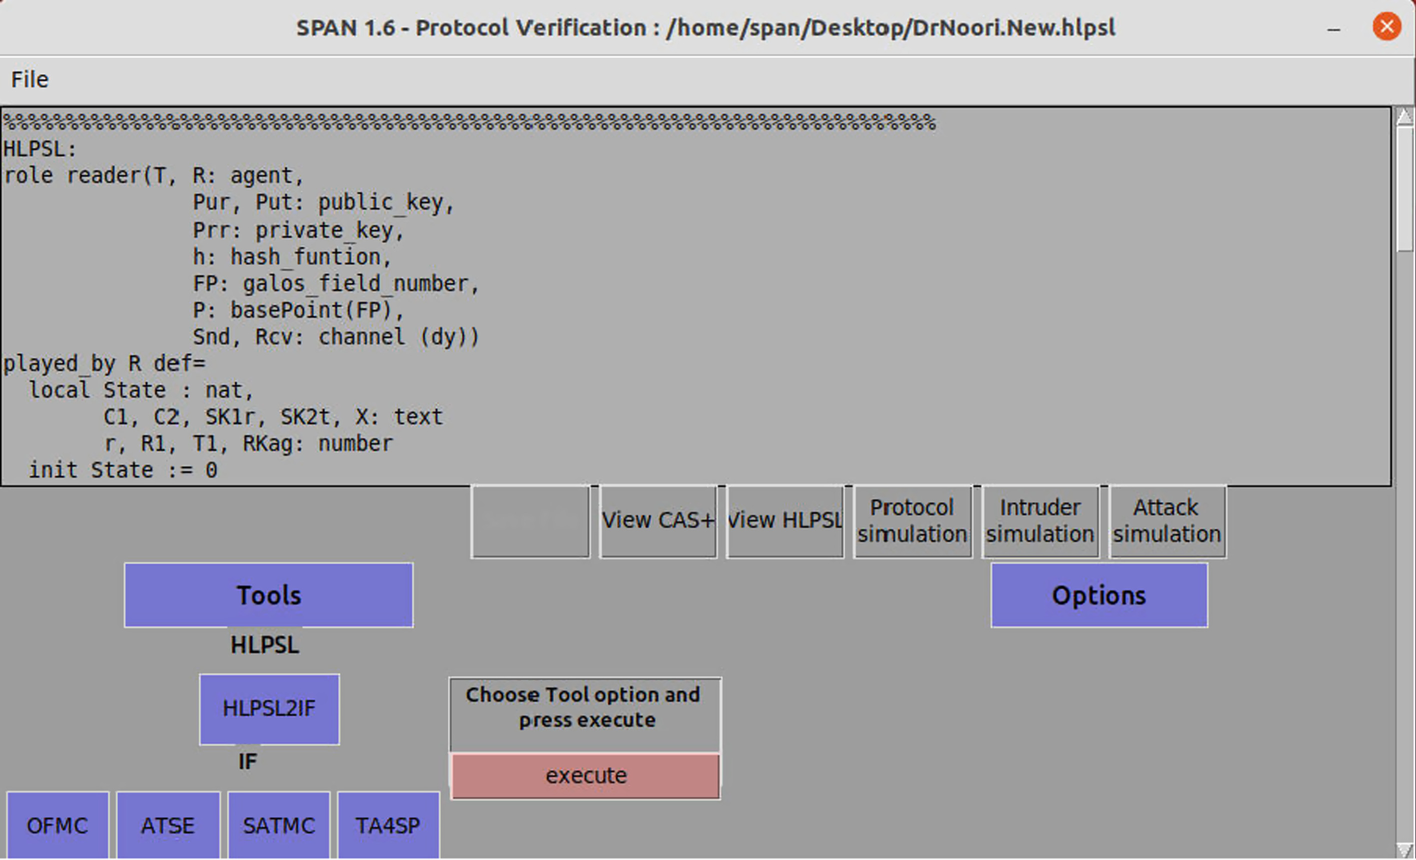Click the 'HLPSL:' heading in the text pane
Screen dimensions: 1416x860
tap(40, 149)
